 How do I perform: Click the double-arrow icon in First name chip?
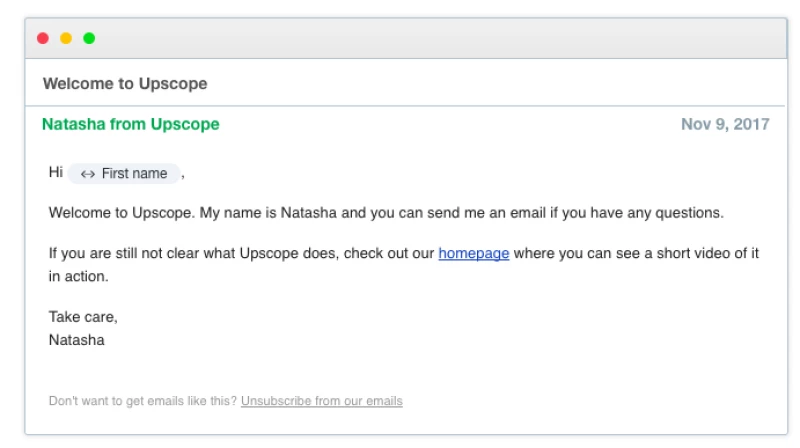(x=88, y=174)
